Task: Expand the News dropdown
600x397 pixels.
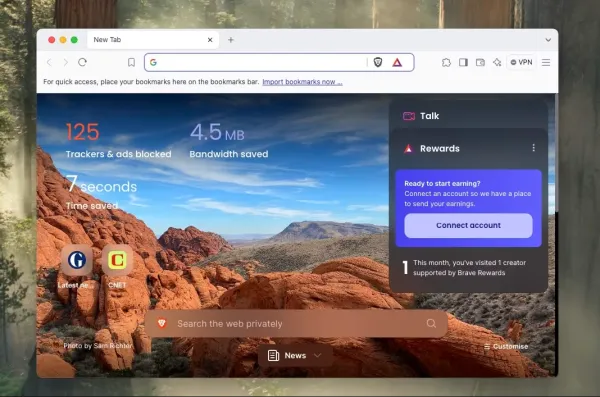Action: (x=295, y=356)
